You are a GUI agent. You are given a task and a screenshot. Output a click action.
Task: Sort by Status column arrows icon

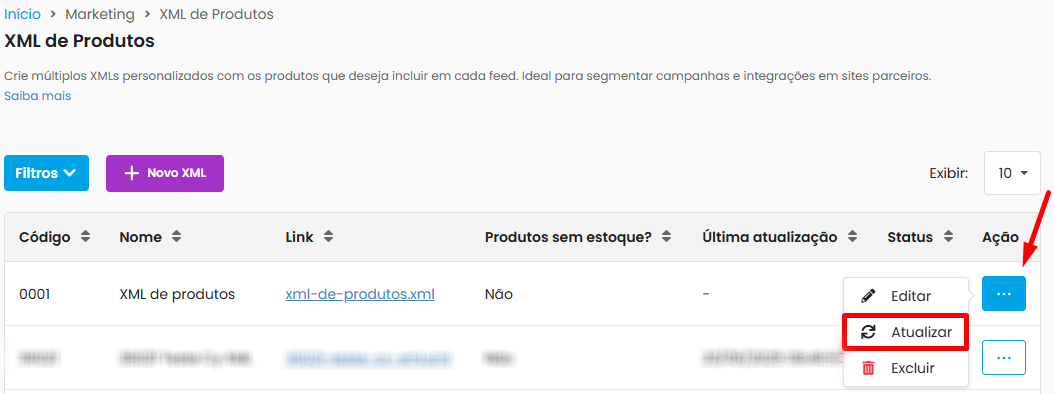[x=948, y=237]
